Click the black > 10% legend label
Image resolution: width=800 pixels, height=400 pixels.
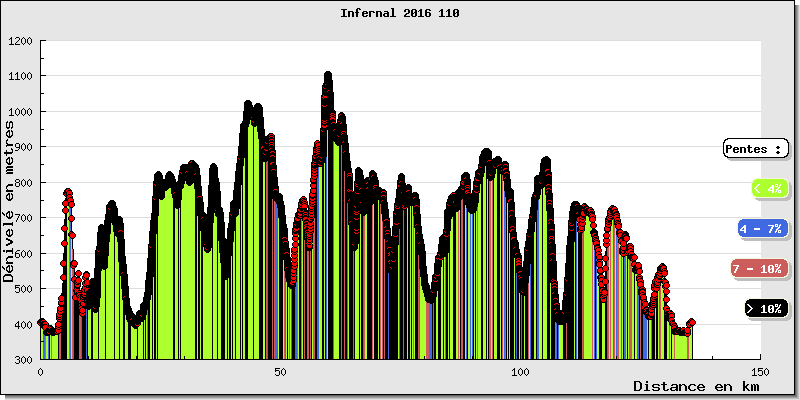765,309
